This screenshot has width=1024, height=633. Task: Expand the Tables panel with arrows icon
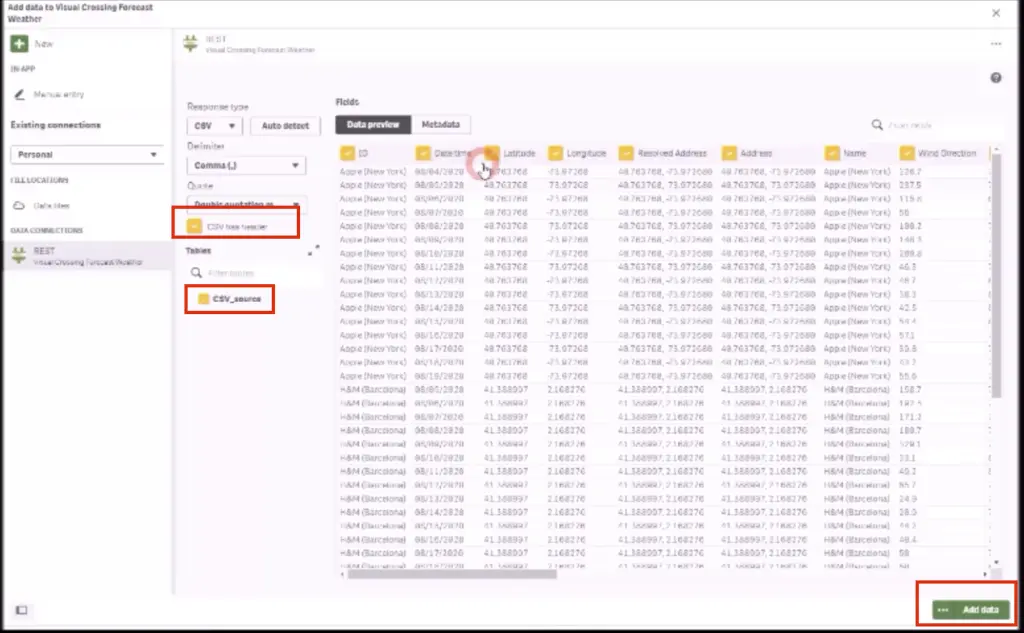(313, 250)
